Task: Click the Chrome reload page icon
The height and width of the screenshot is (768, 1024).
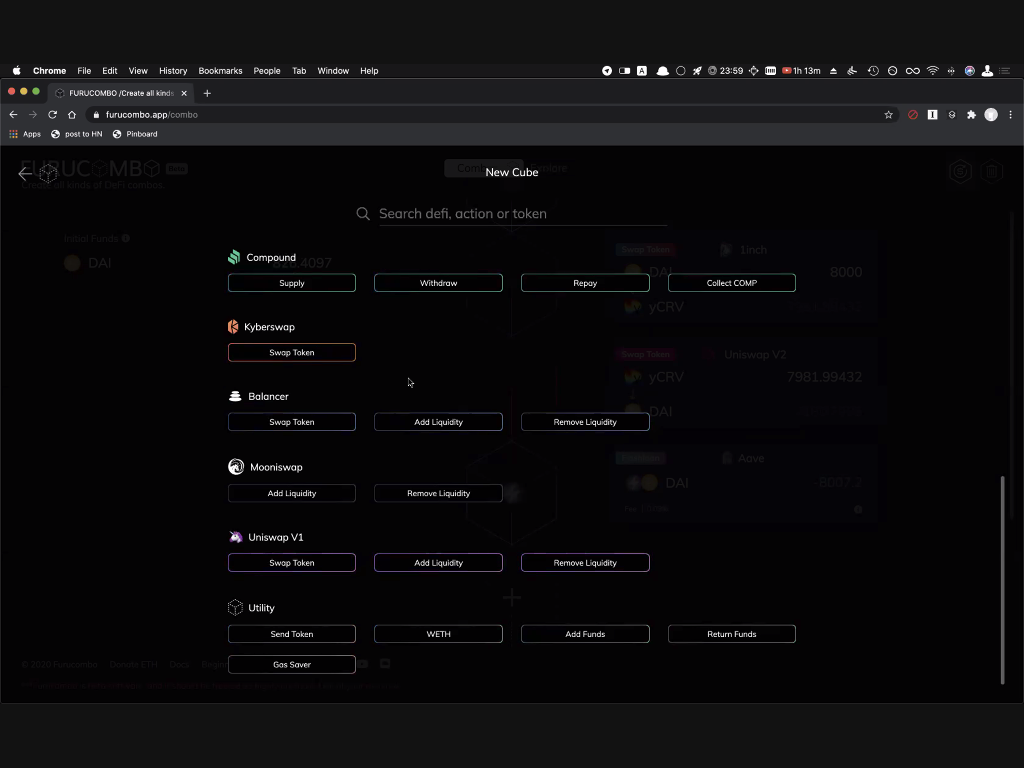Action: coord(53,114)
